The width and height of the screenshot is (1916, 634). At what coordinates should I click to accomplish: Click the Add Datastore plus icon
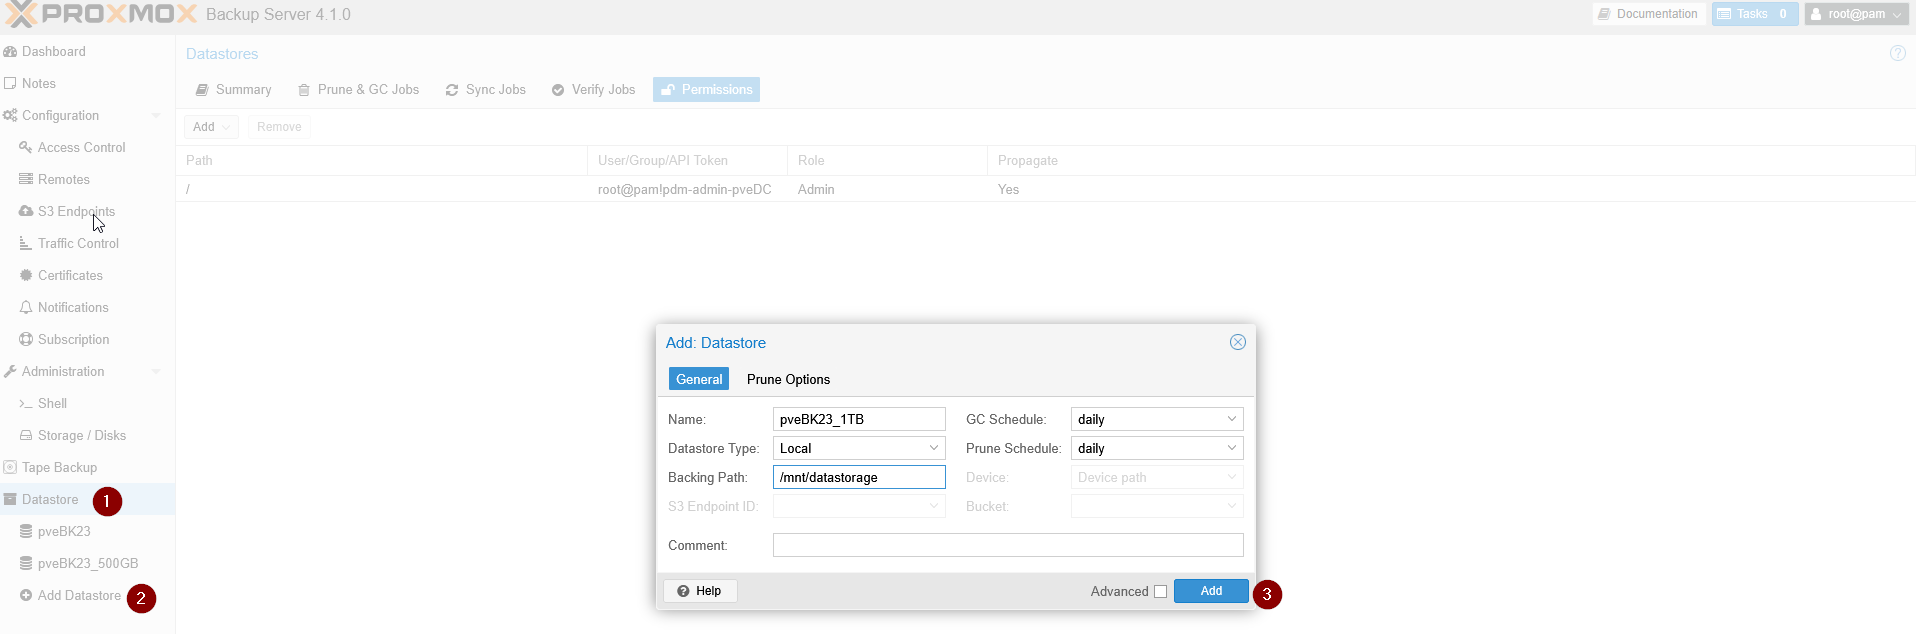coord(26,595)
